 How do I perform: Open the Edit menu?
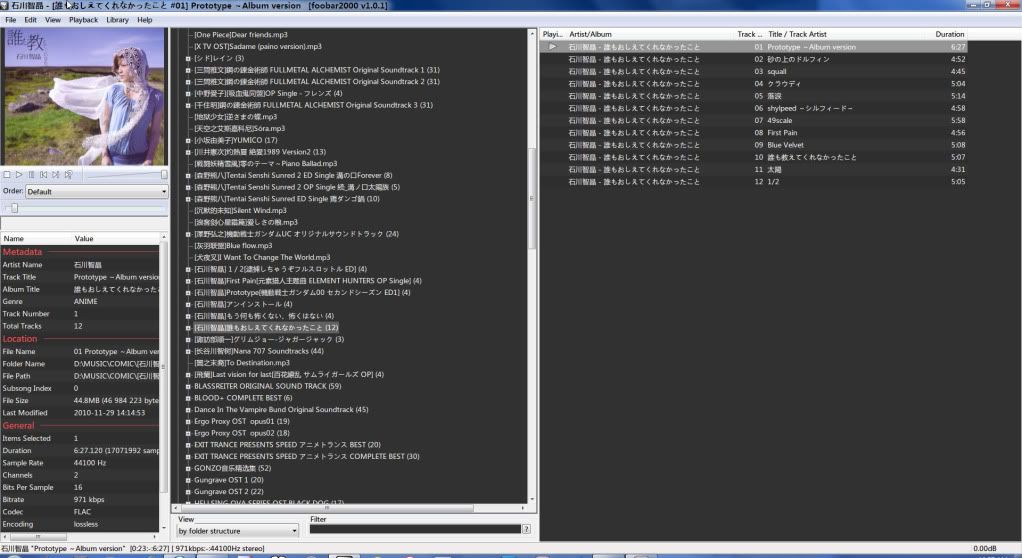point(31,20)
